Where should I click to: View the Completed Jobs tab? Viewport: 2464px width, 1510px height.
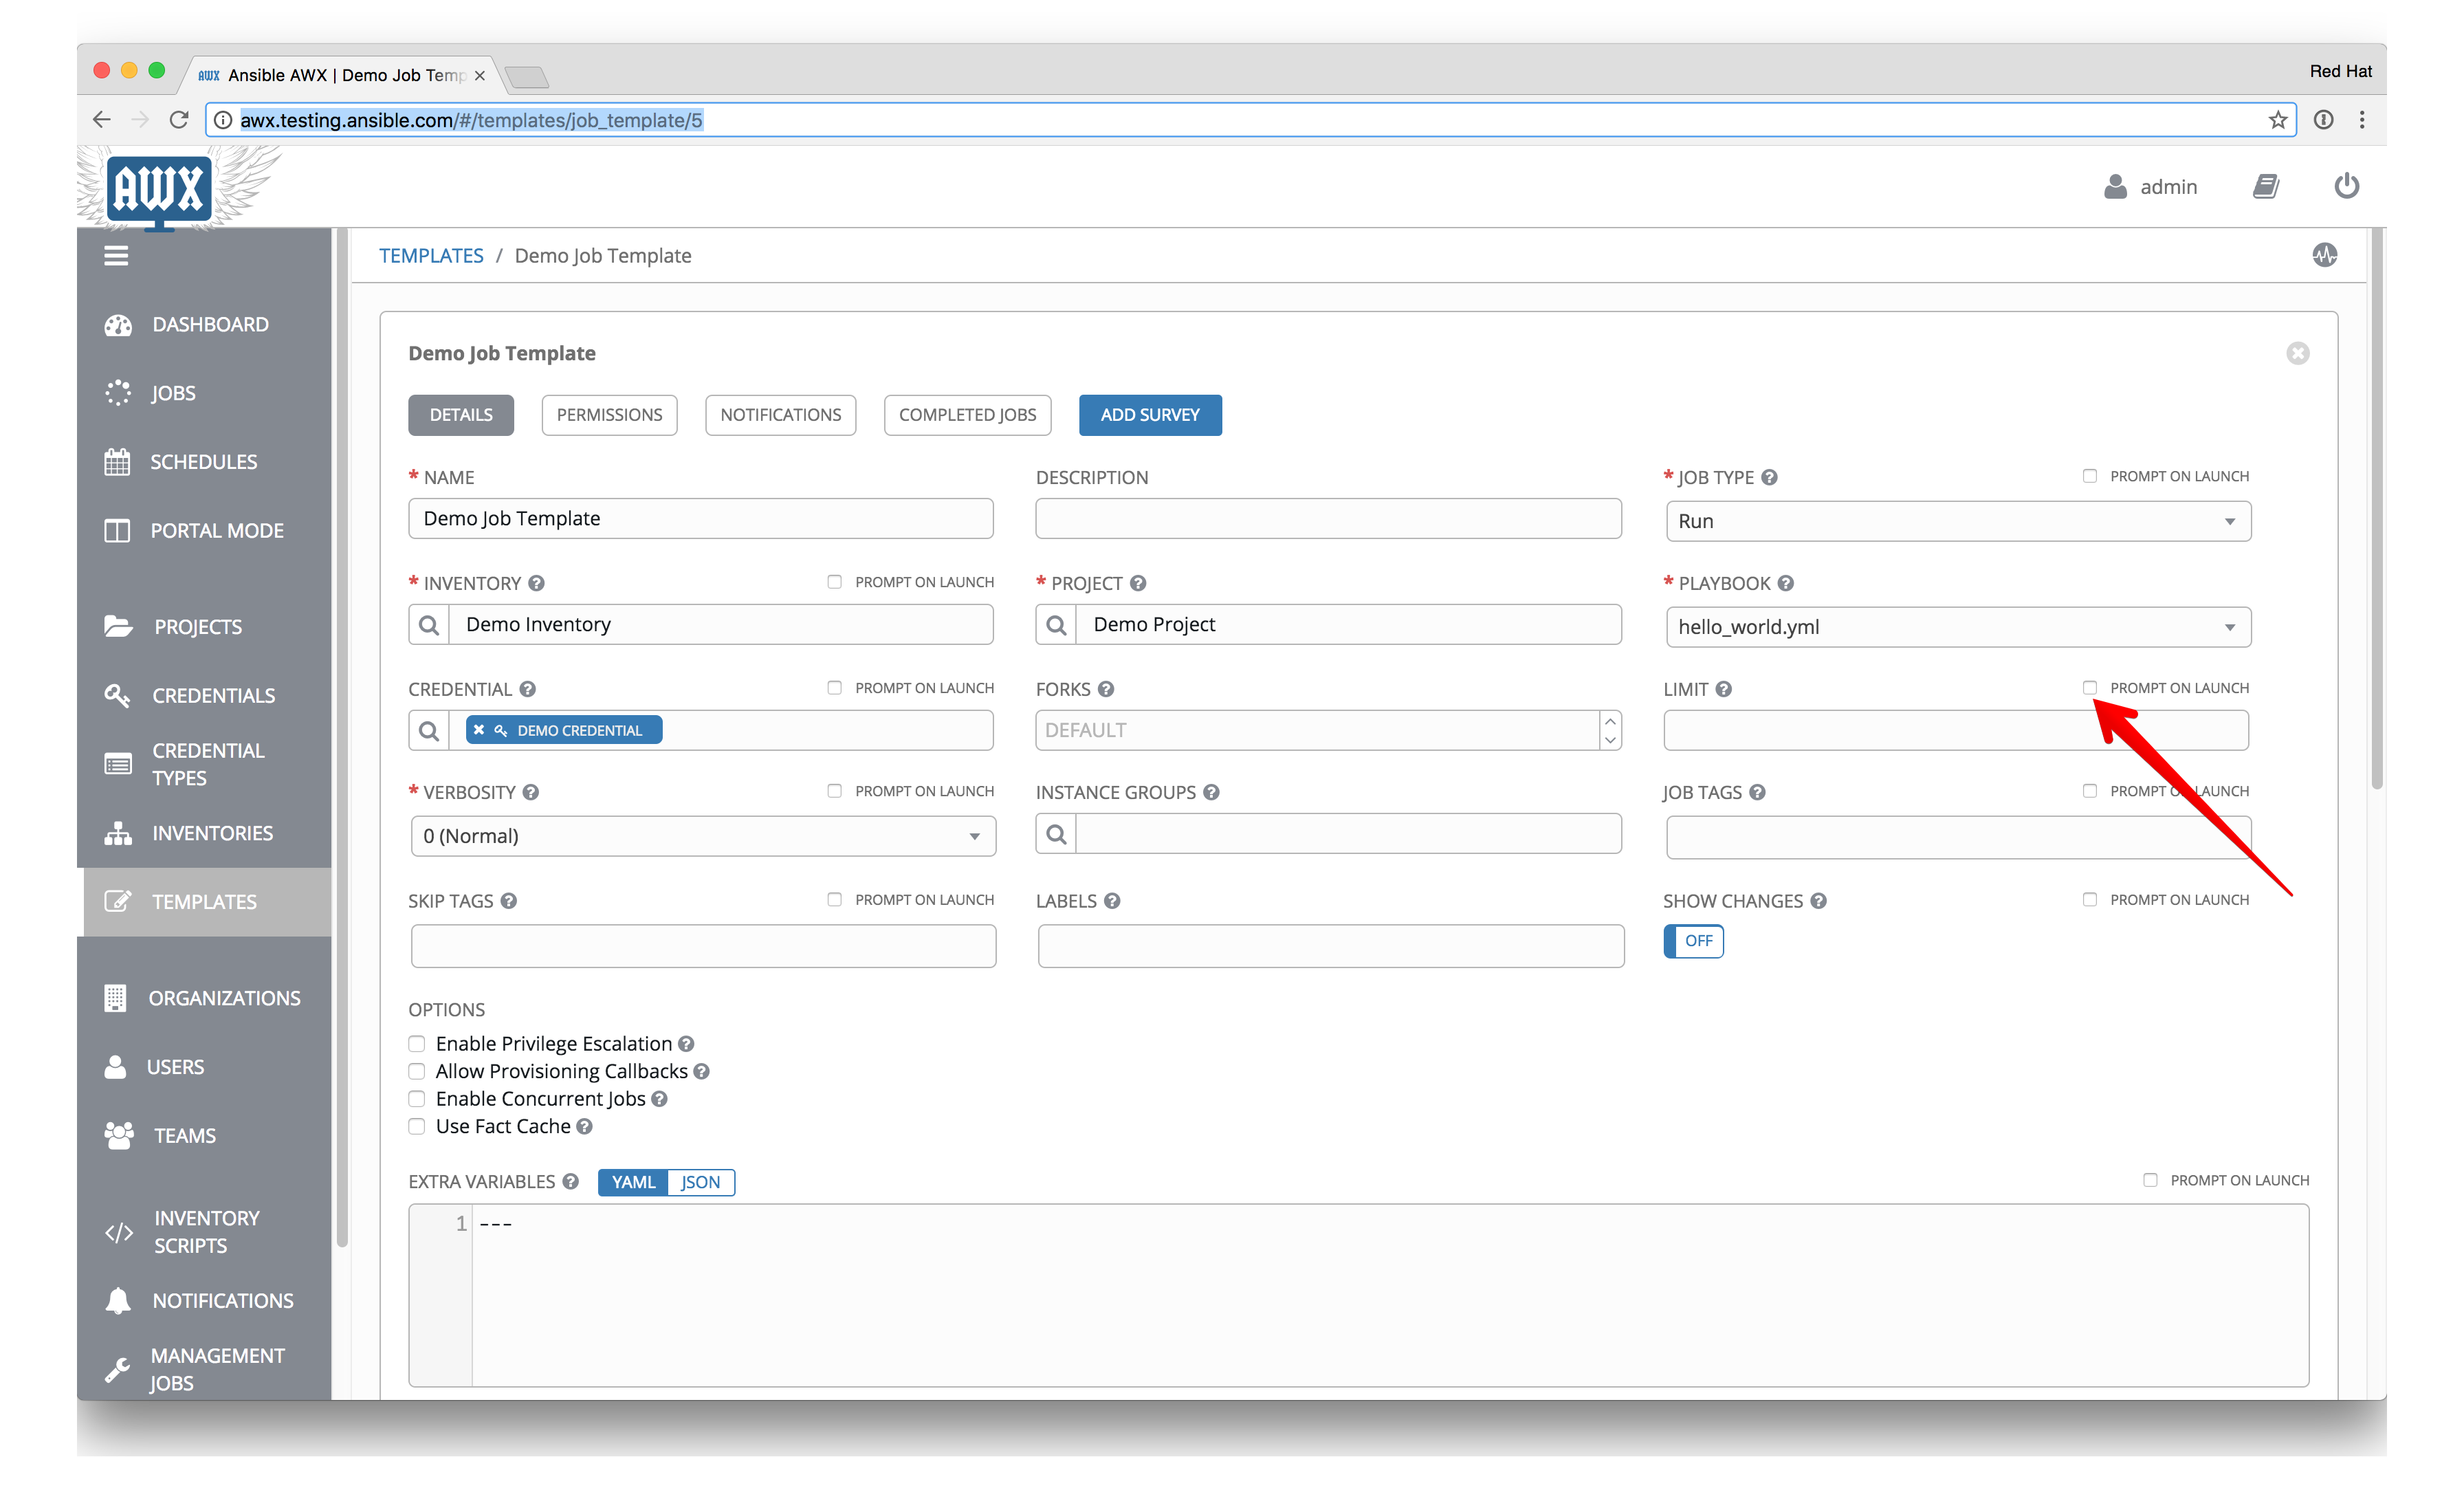point(966,414)
